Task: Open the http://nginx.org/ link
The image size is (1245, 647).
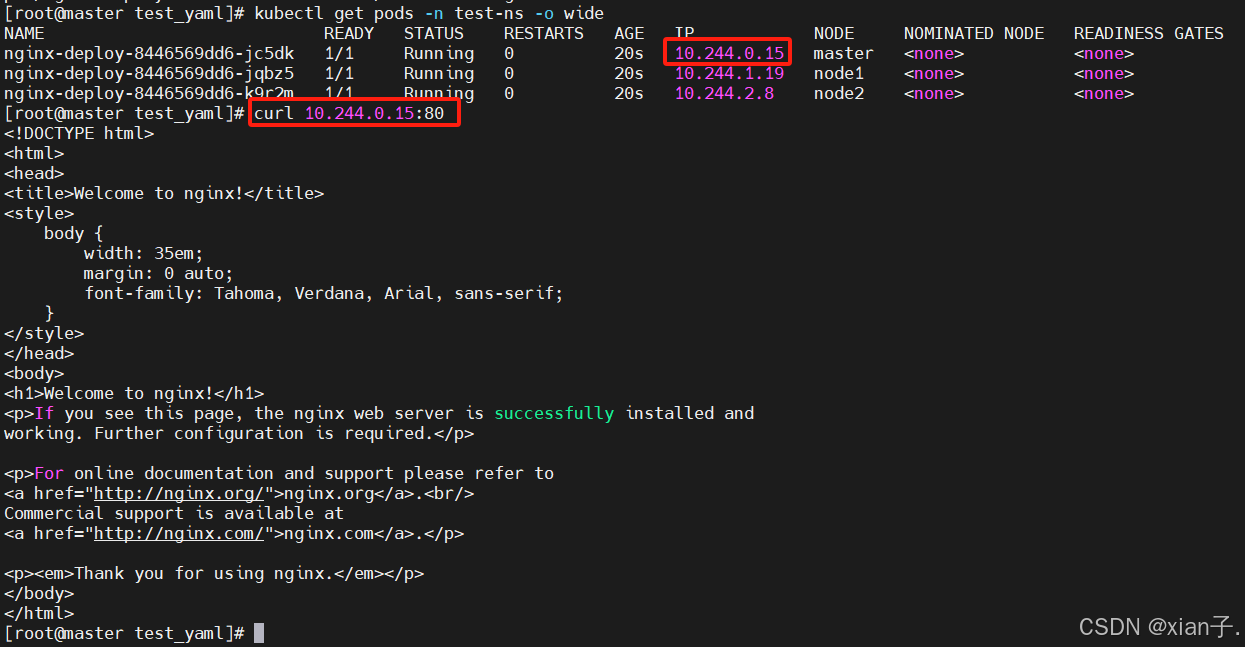Action: [x=179, y=493]
